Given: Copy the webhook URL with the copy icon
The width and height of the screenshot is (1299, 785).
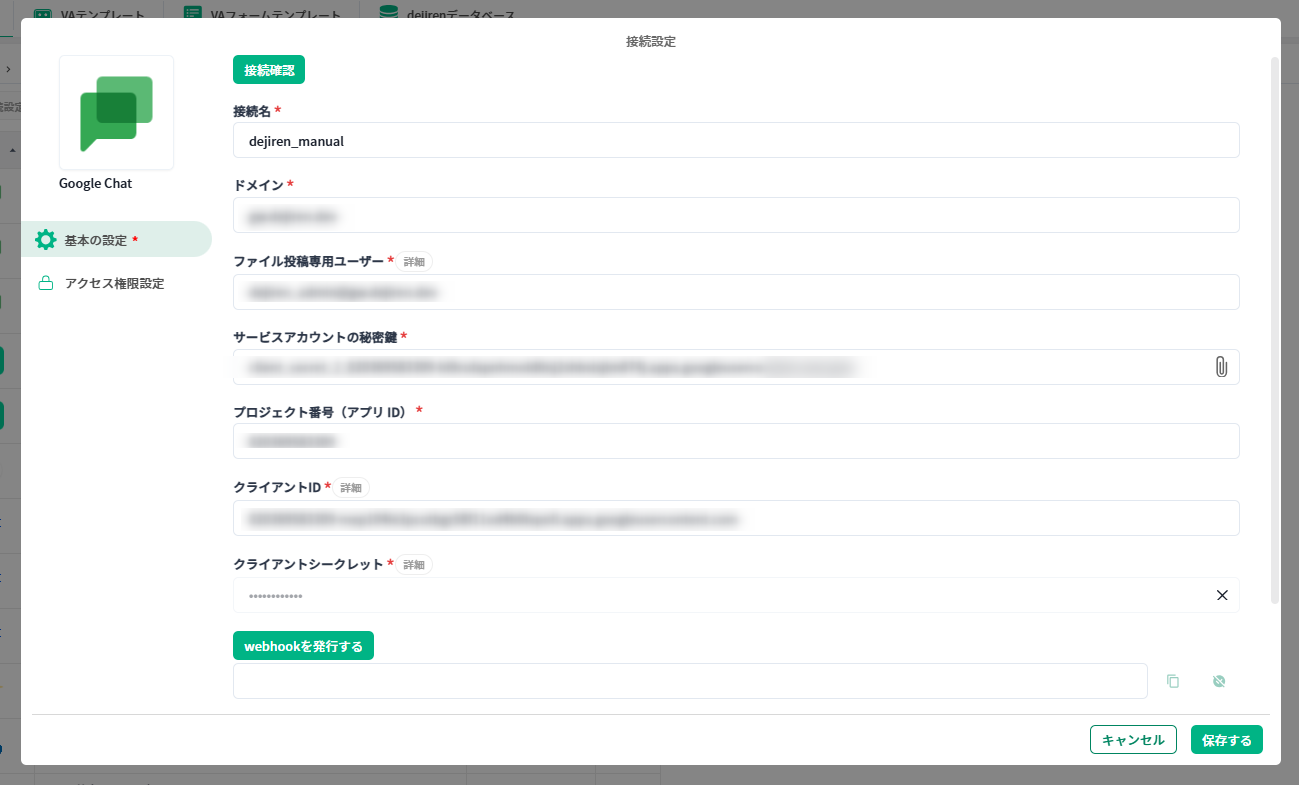Looking at the screenshot, I should click(x=1173, y=681).
